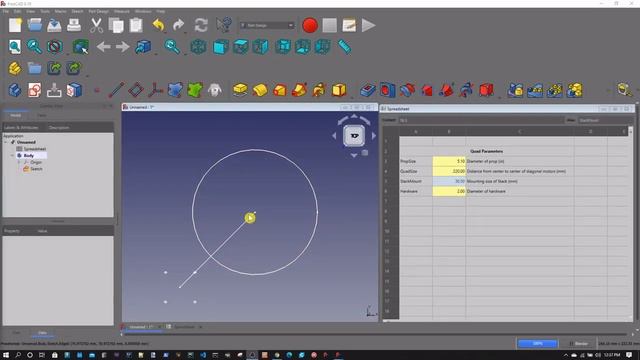Click the Copy icon
Viewport: 640px width, 360px height.
click(116, 25)
